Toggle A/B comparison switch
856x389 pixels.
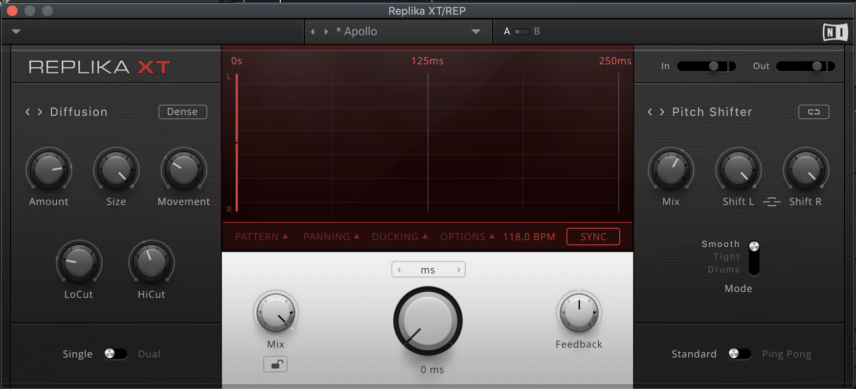point(522,32)
